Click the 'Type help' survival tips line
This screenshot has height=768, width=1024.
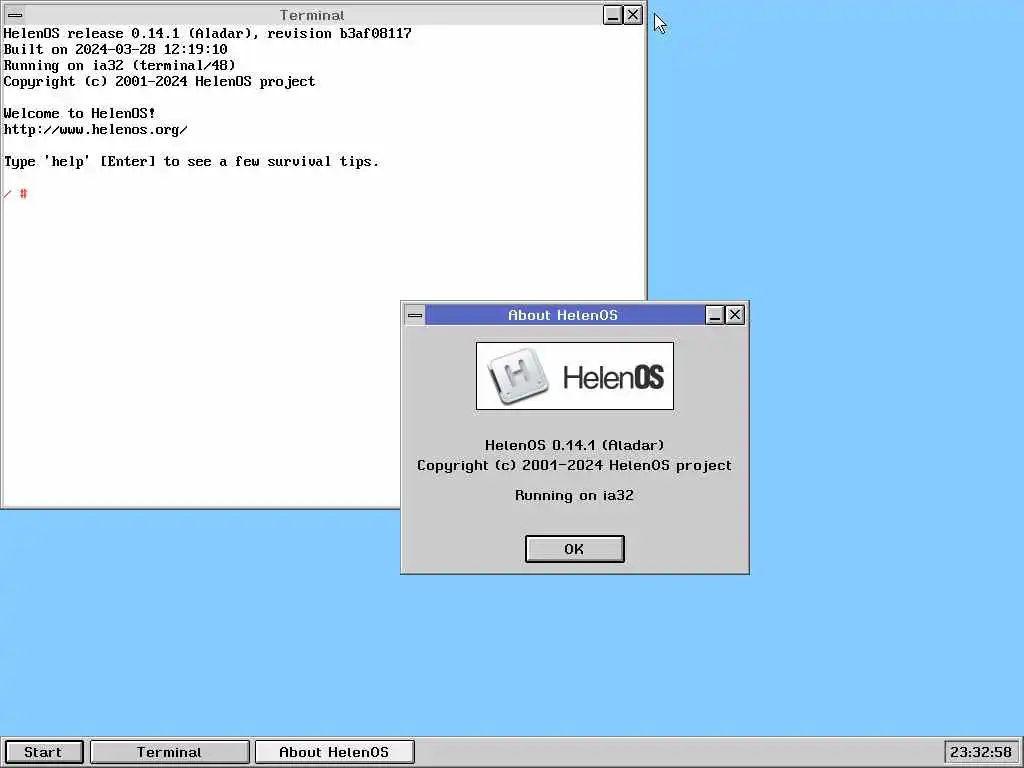pyautogui.click(x=191, y=161)
